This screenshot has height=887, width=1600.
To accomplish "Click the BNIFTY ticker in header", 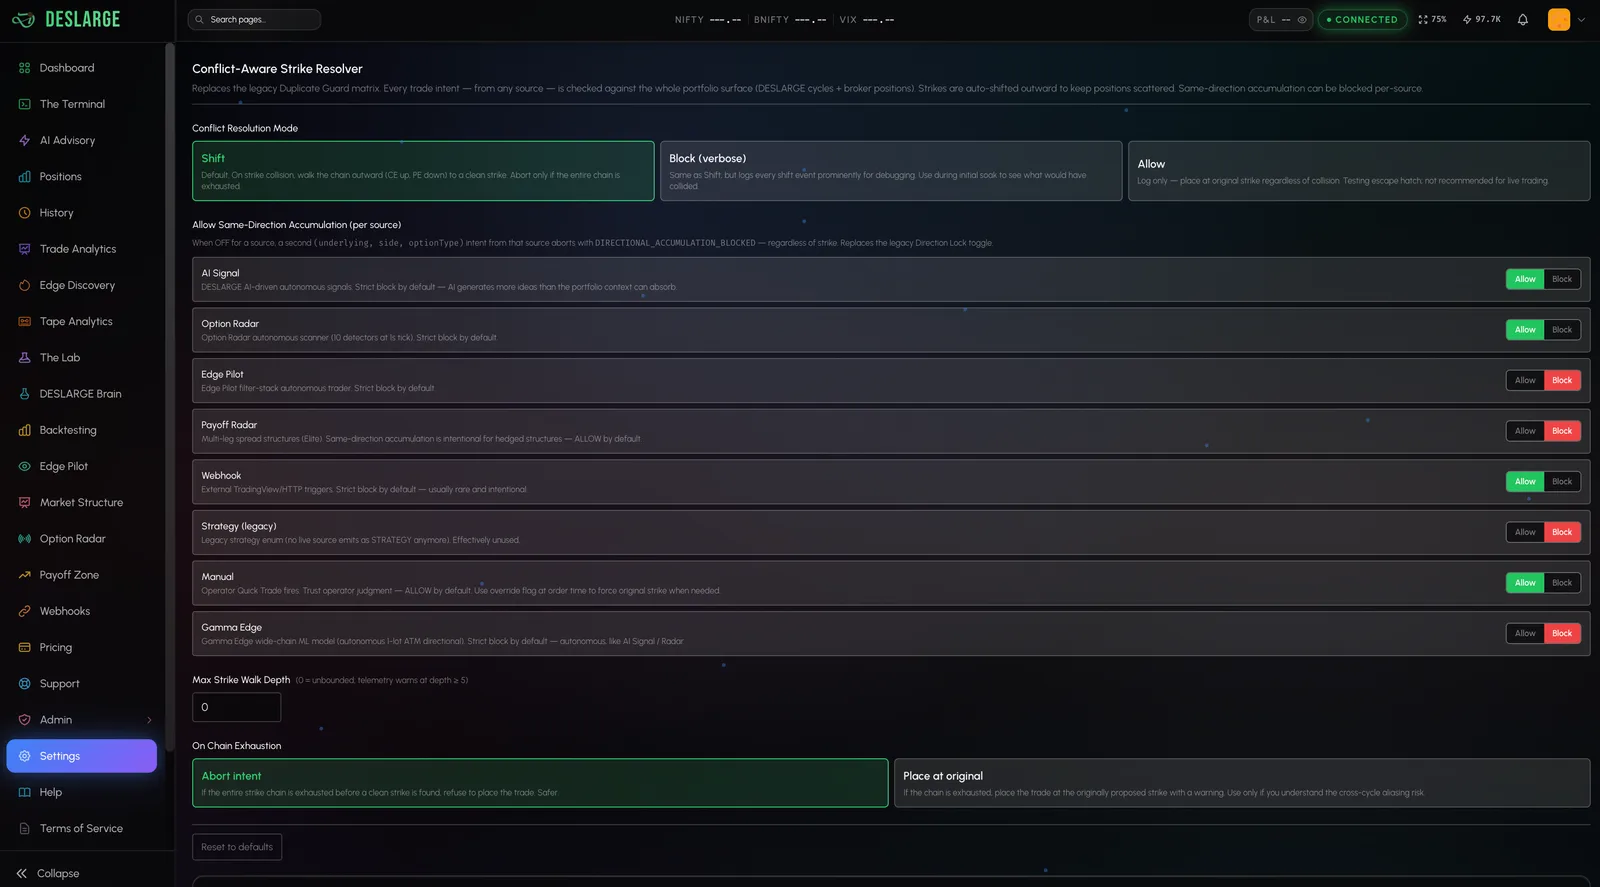I will (x=790, y=20).
